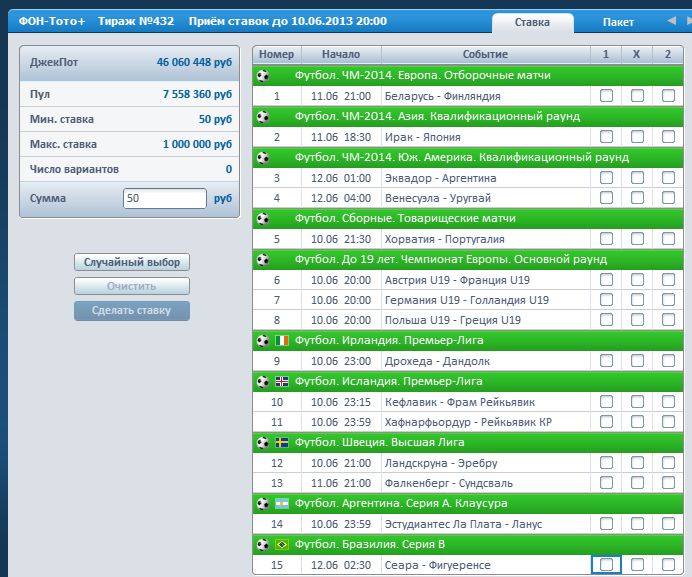692x577 pixels.
Task: Click the Номер column header
Action: [277, 54]
